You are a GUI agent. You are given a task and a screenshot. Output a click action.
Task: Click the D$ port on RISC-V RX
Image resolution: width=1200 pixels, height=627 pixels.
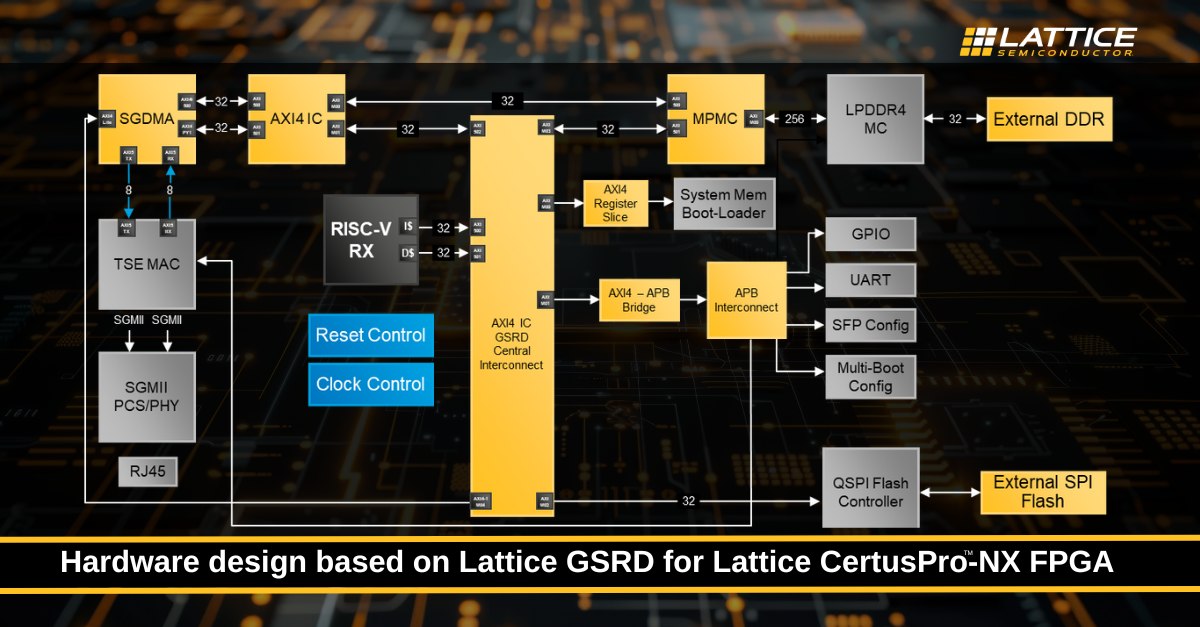pos(408,253)
